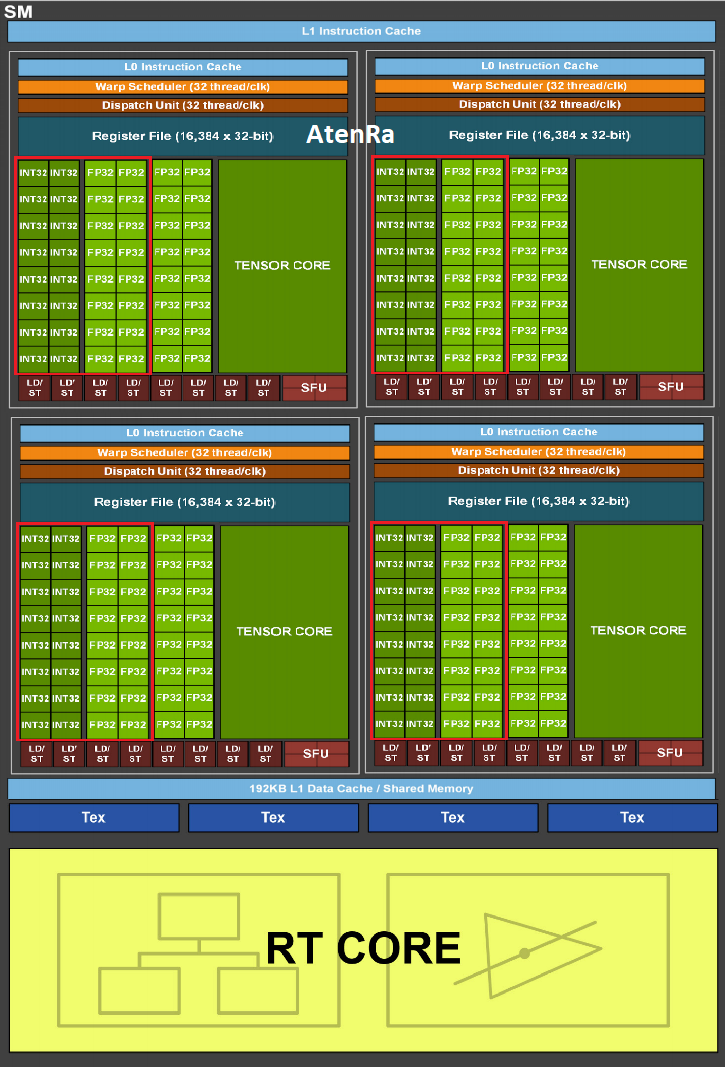Select the top-left partition's SFU block
Image resolution: width=725 pixels, height=1067 pixels.
click(315, 388)
